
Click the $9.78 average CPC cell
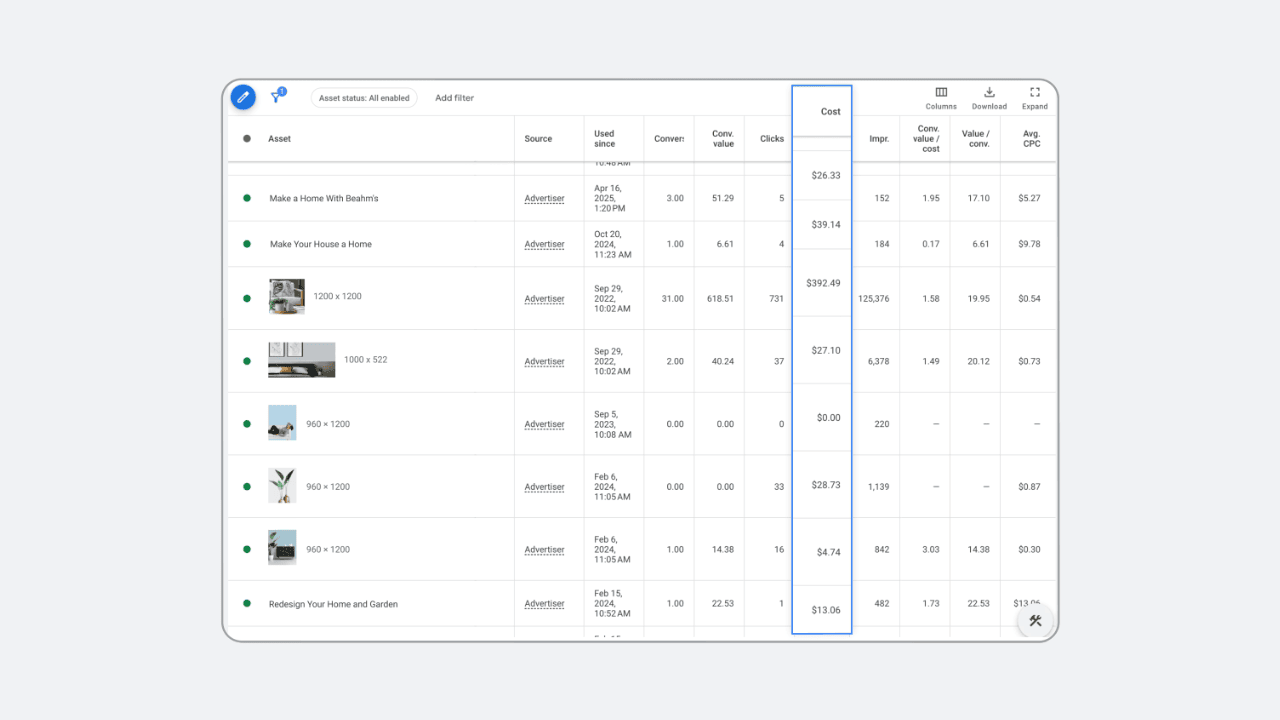click(1029, 244)
